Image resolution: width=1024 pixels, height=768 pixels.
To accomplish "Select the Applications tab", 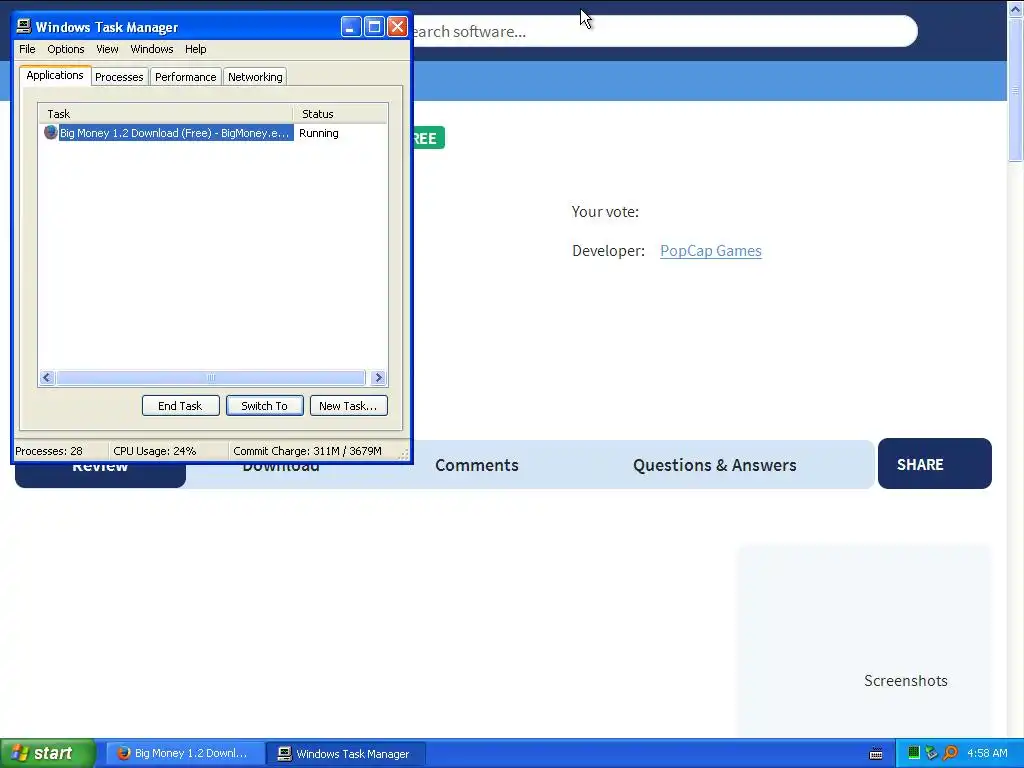I will pyautogui.click(x=55, y=75).
